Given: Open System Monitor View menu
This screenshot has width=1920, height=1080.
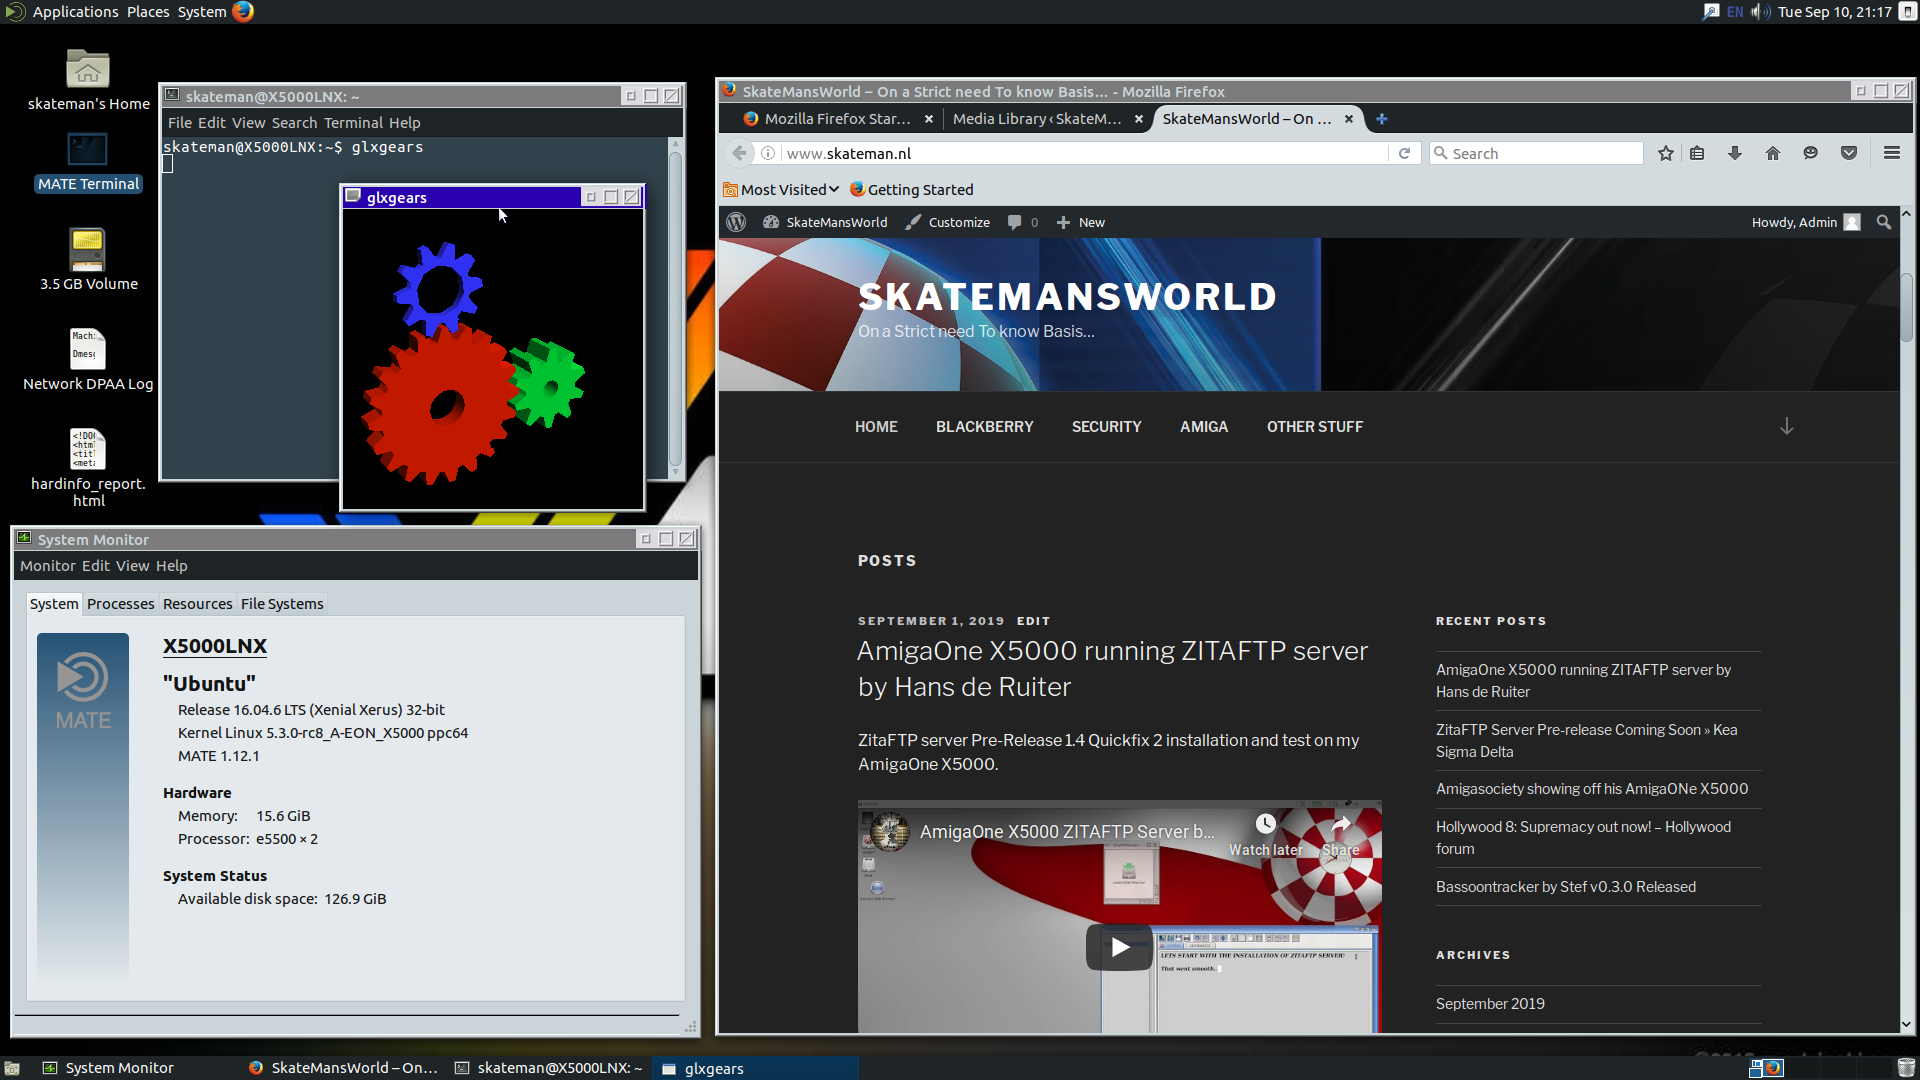Looking at the screenshot, I should point(132,566).
